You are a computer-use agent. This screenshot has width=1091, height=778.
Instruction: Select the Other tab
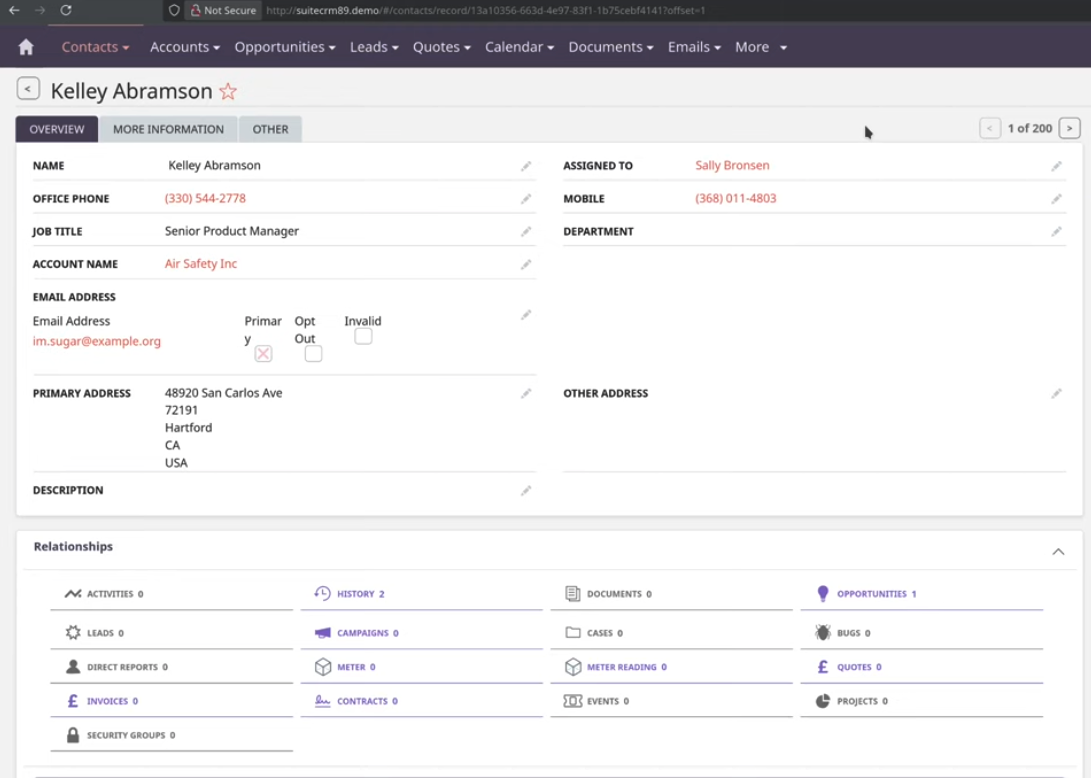tap(270, 129)
